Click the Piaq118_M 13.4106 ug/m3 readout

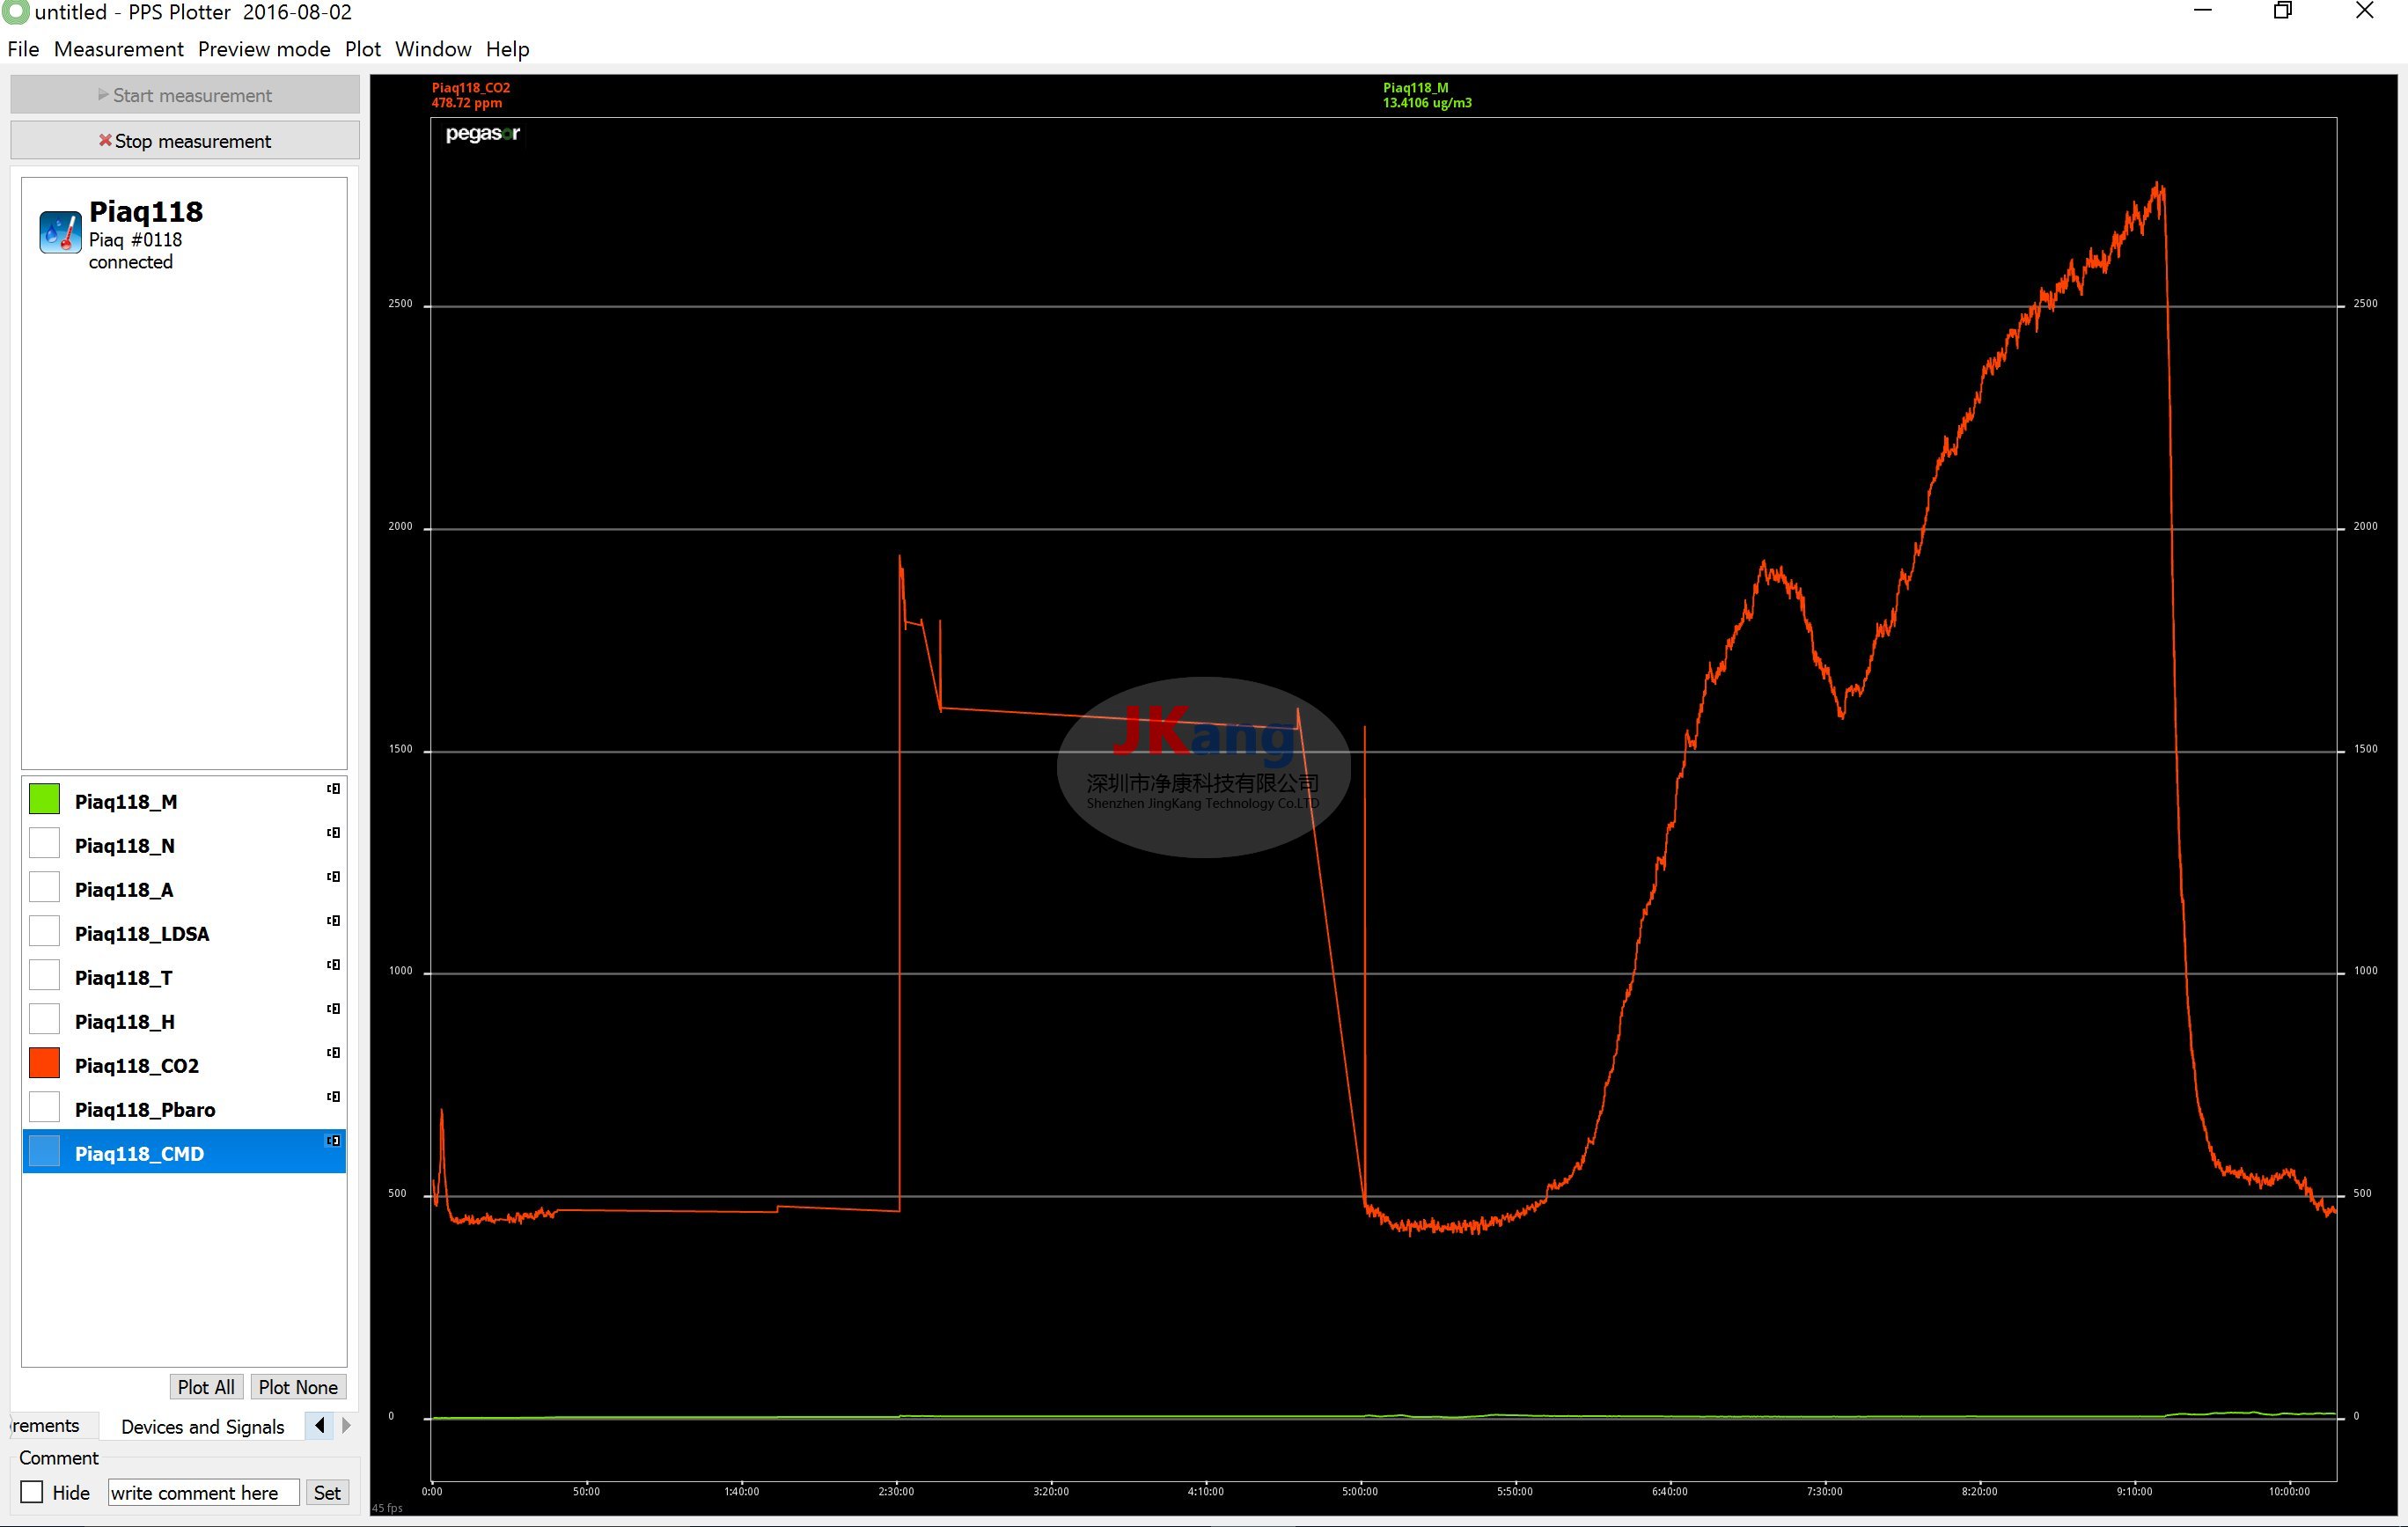1427,95
